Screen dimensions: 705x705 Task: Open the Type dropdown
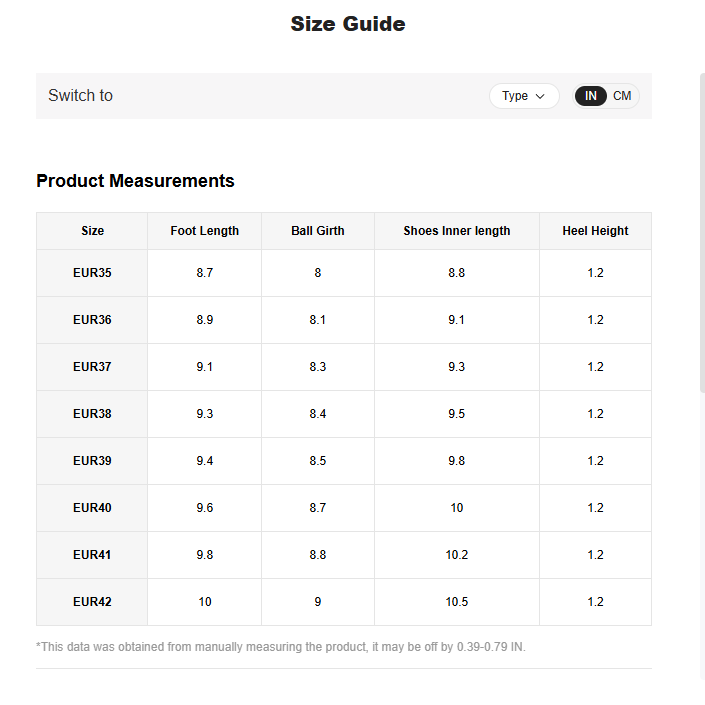(523, 96)
